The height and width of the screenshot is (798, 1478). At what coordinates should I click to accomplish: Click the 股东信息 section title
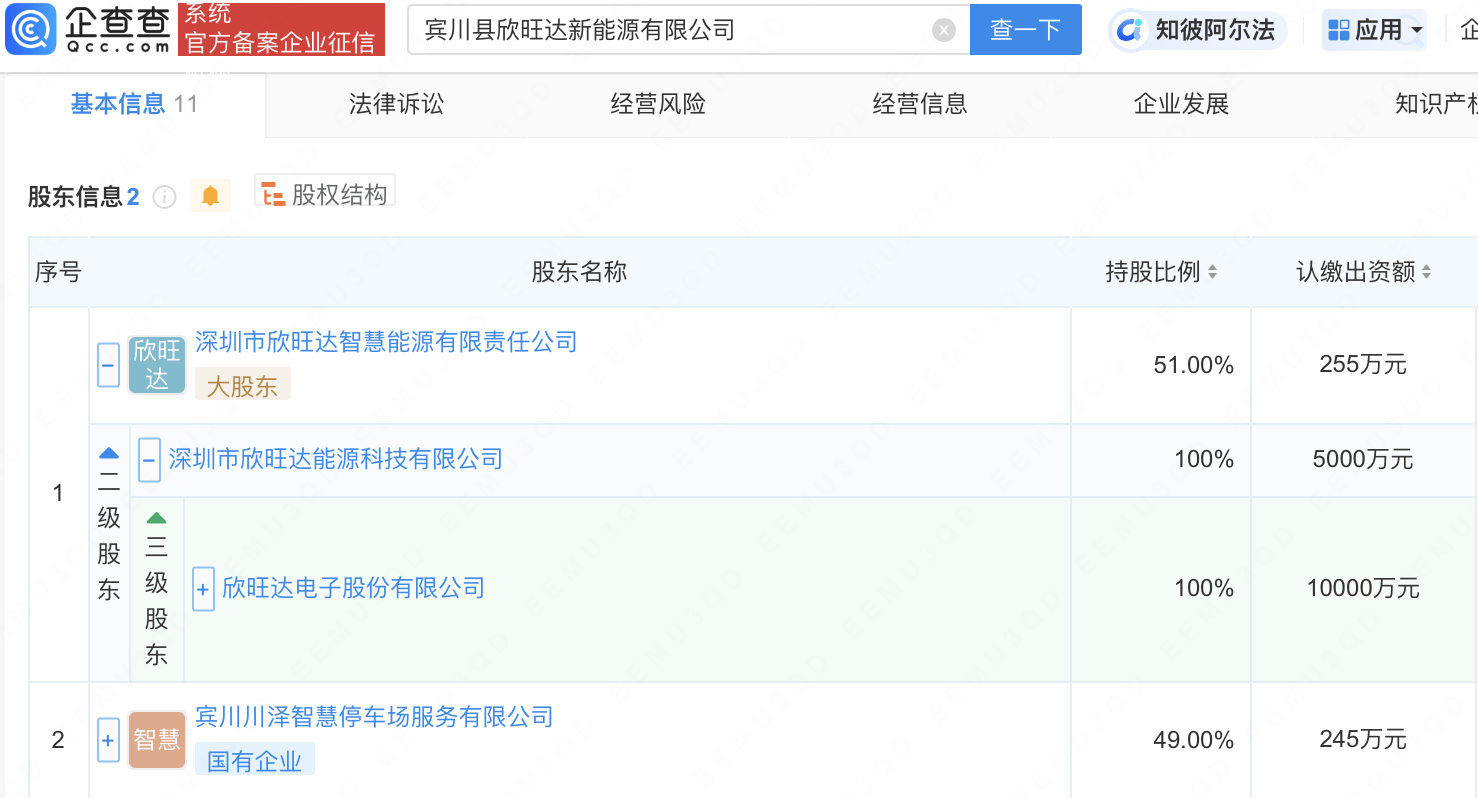(x=75, y=197)
